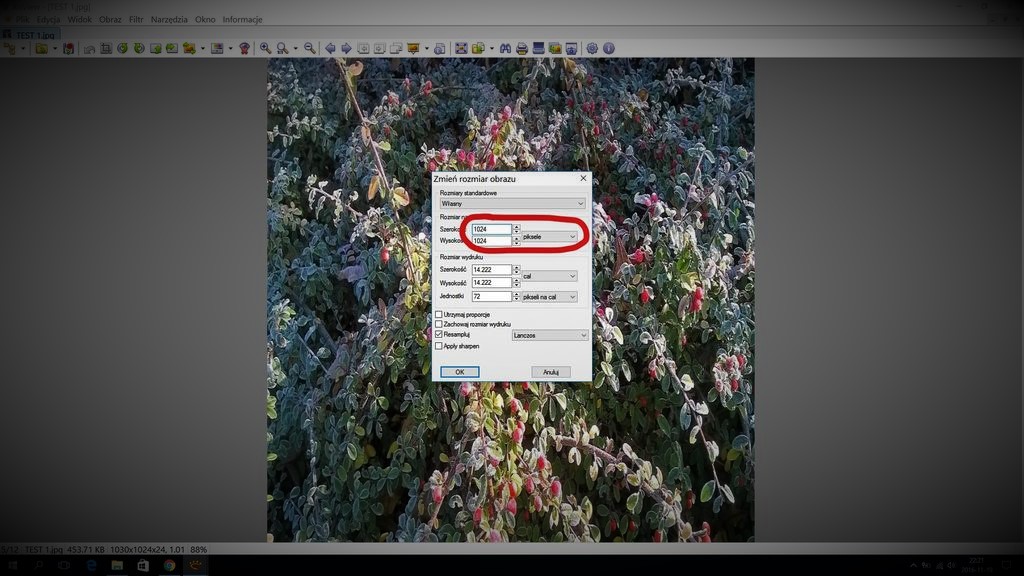Open the Lanczos resample method dropdown
Image resolution: width=1024 pixels, height=576 pixels.
550,335
